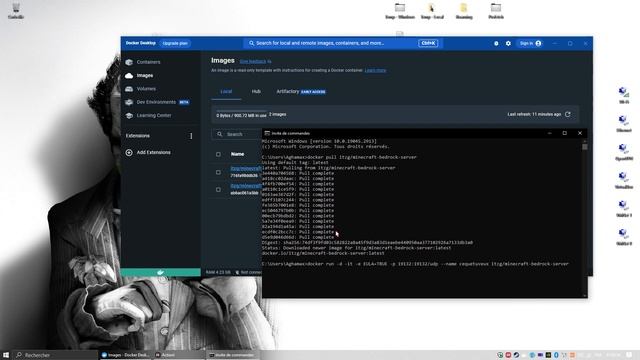Switch to the Local tab
Image resolution: width=640 pixels, height=360 pixels.
[x=226, y=91]
